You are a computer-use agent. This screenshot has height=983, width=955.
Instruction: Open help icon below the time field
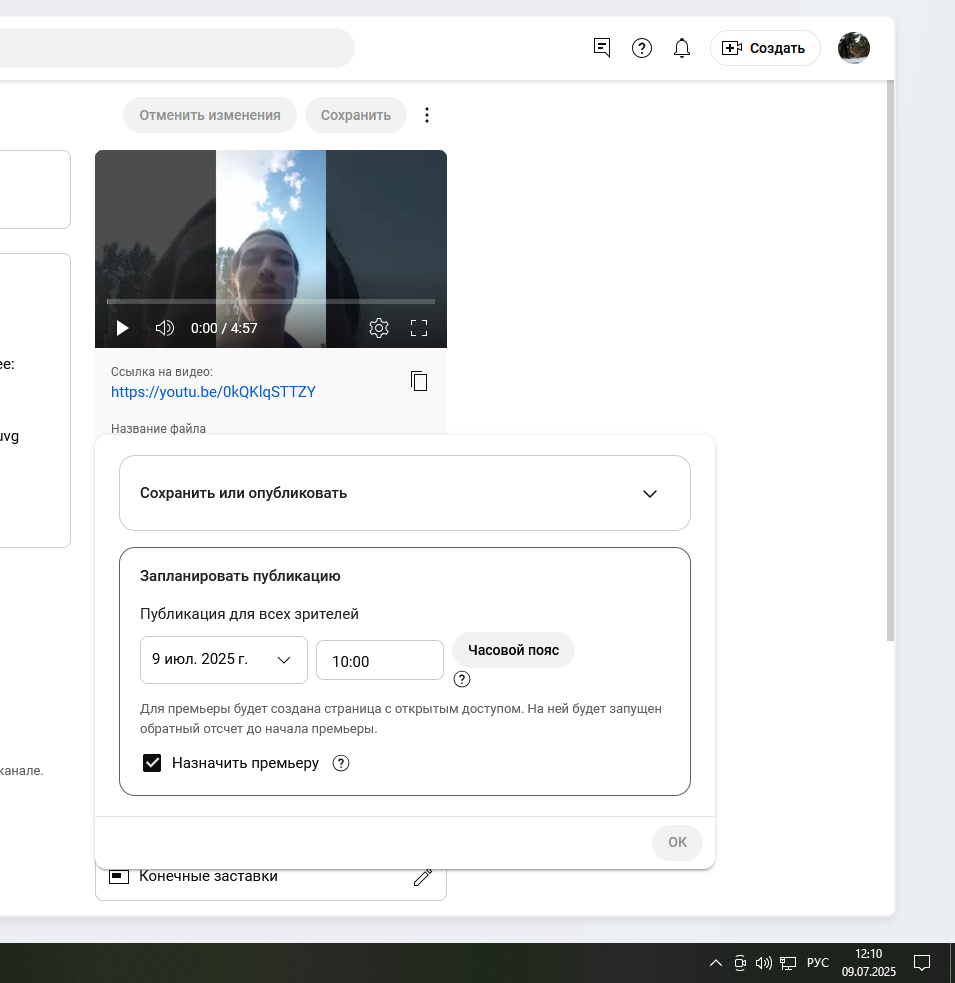point(461,679)
